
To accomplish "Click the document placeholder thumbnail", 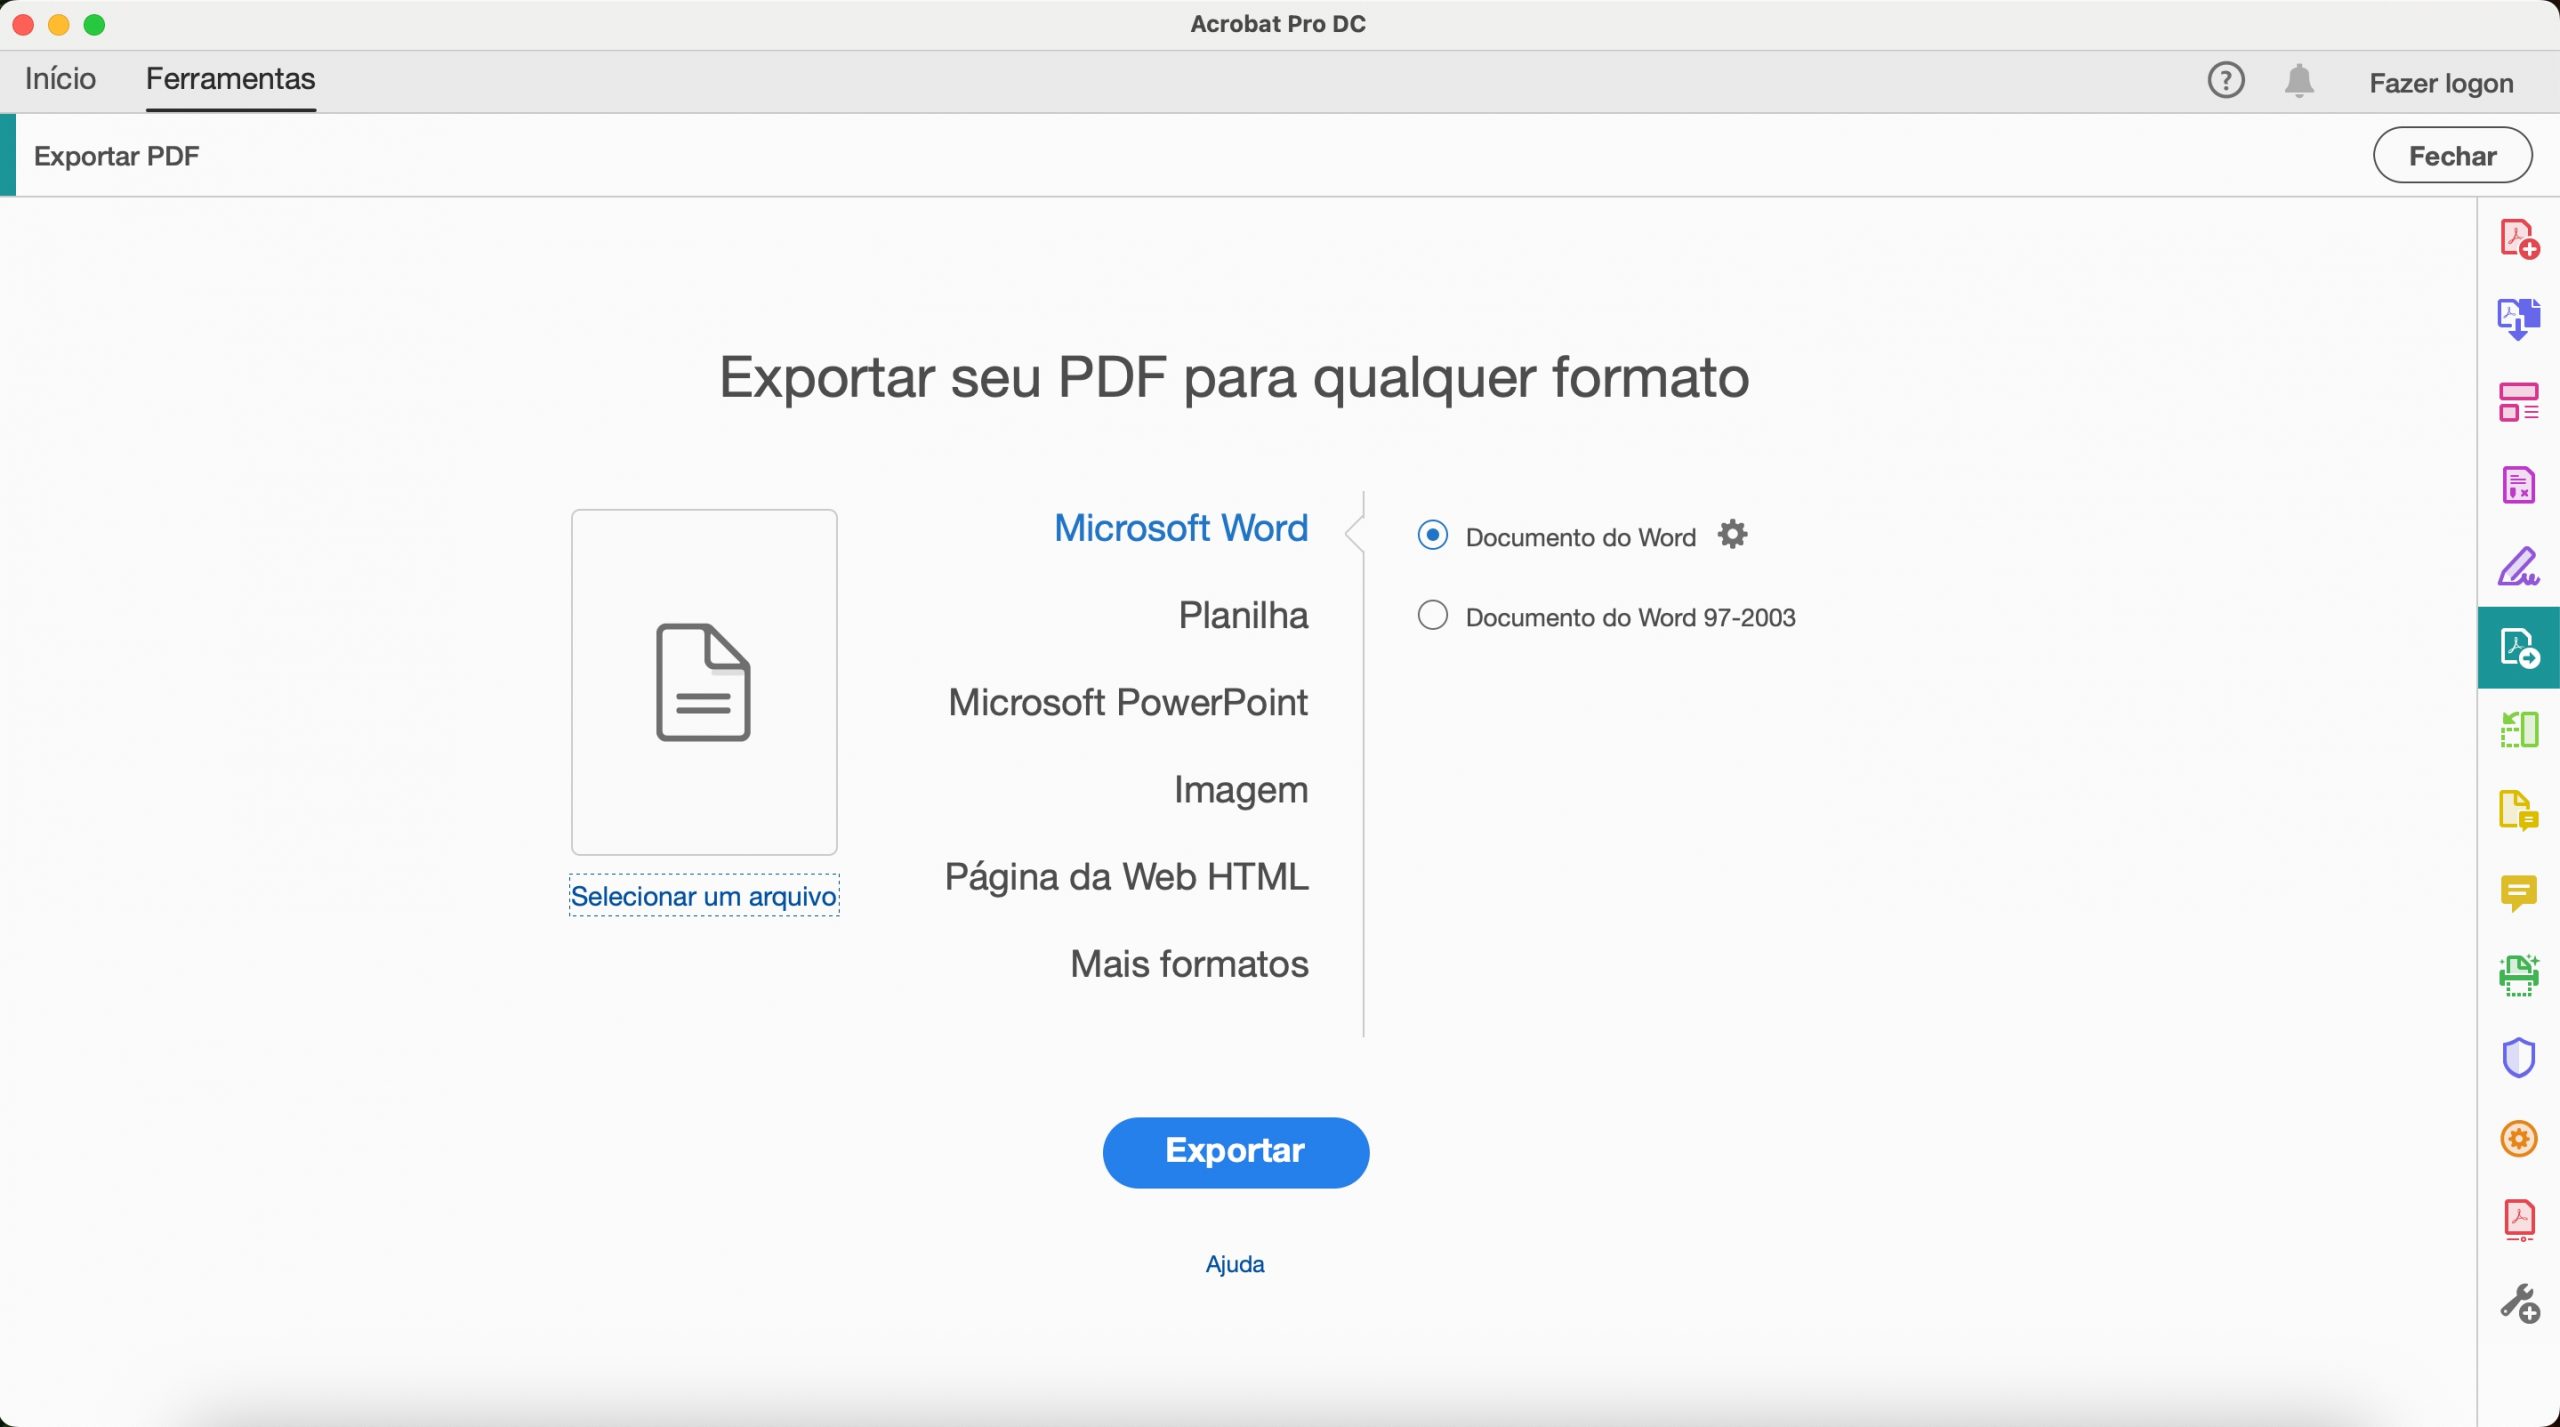I will click(704, 682).
